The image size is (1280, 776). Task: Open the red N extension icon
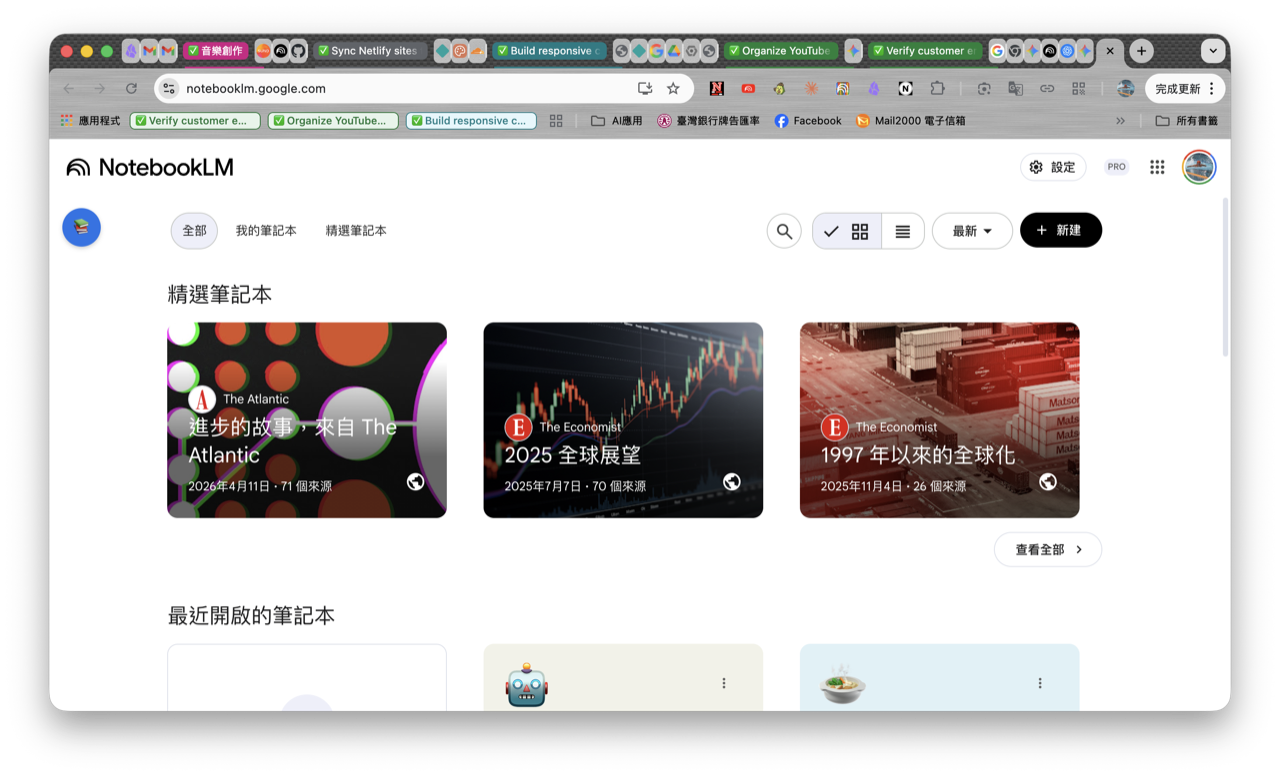pos(716,88)
